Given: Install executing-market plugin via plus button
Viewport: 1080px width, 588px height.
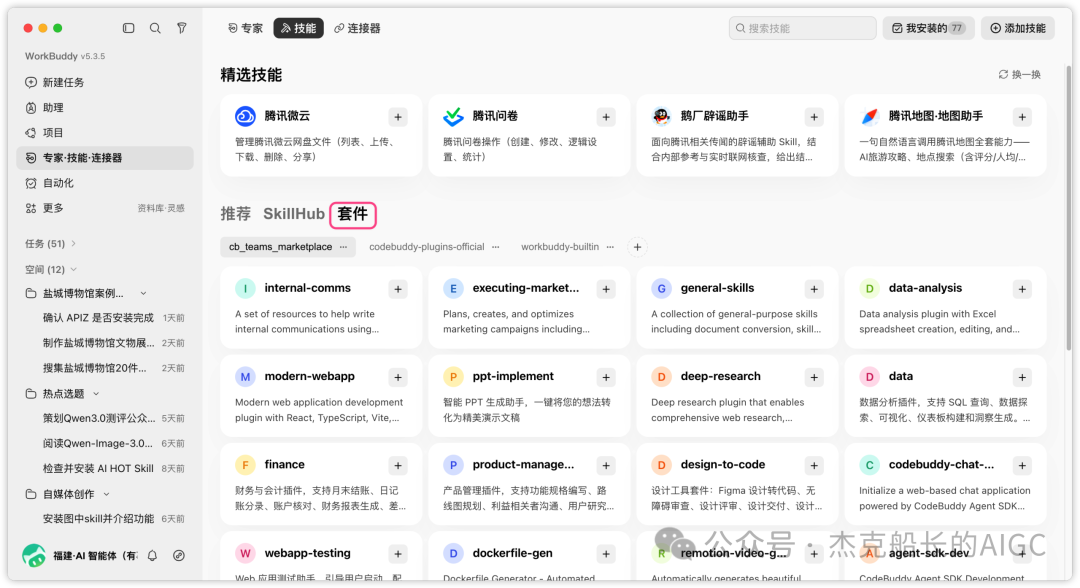Looking at the screenshot, I should tap(606, 289).
